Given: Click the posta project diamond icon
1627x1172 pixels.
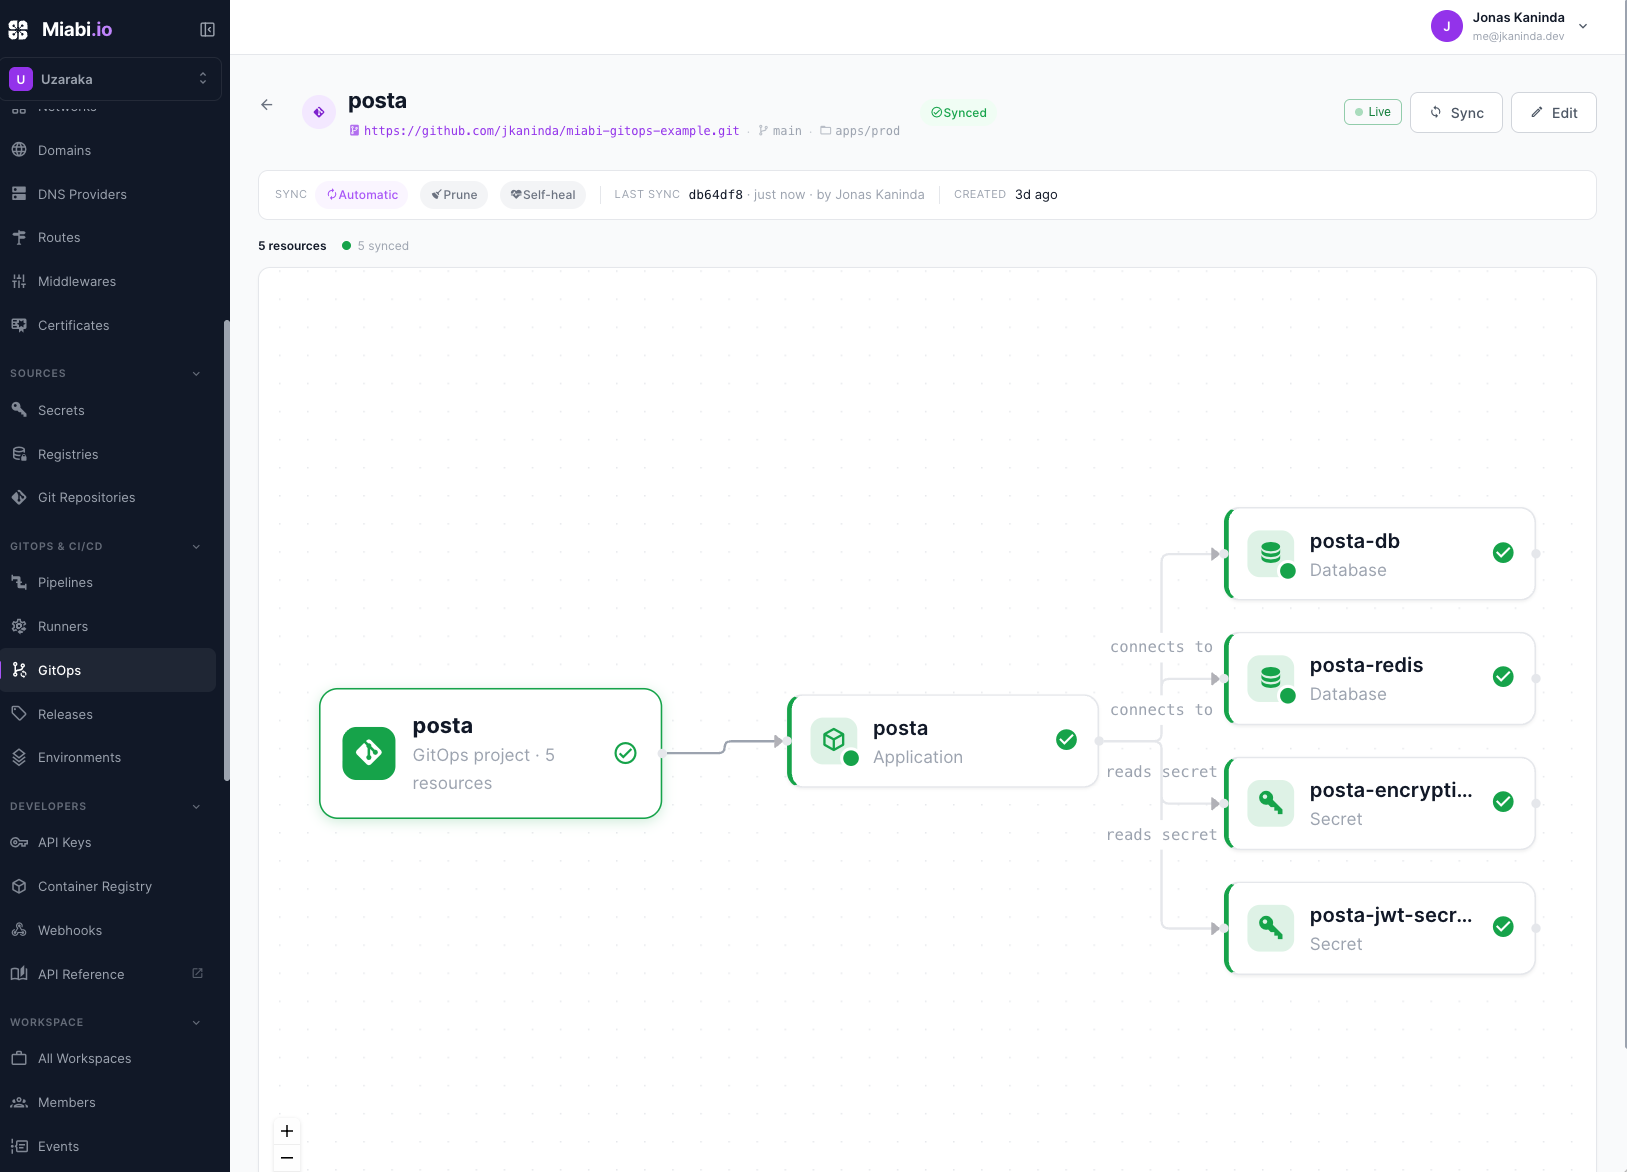Looking at the screenshot, I should click(319, 112).
